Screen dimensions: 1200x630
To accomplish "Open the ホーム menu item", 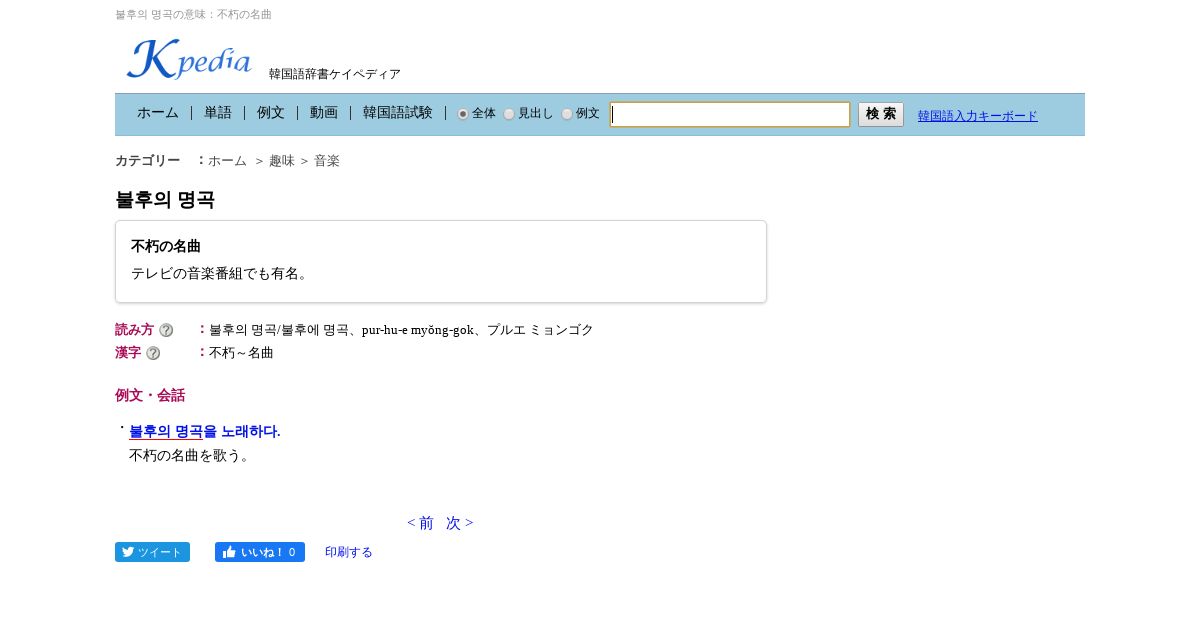I will [x=158, y=113].
